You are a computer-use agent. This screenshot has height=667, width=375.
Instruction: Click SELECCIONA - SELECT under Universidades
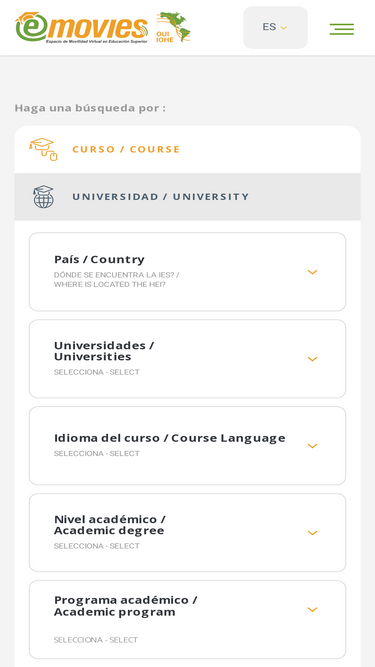(97, 372)
